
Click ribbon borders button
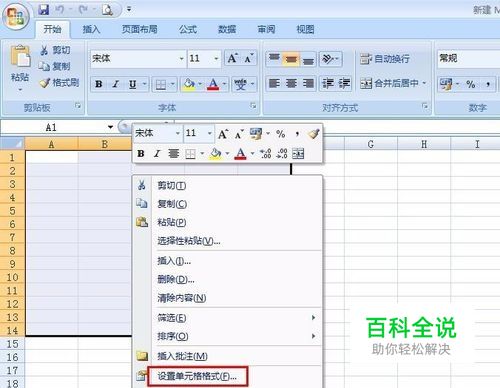161,85
